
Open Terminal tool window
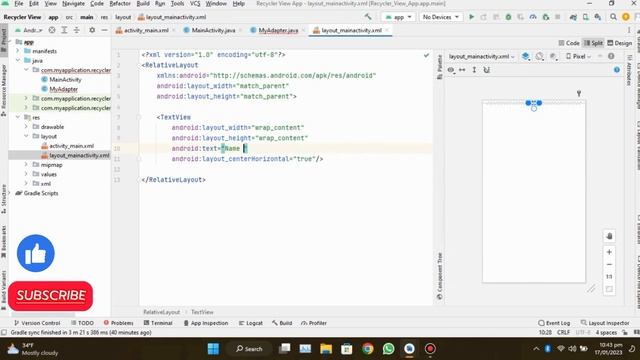point(158,323)
